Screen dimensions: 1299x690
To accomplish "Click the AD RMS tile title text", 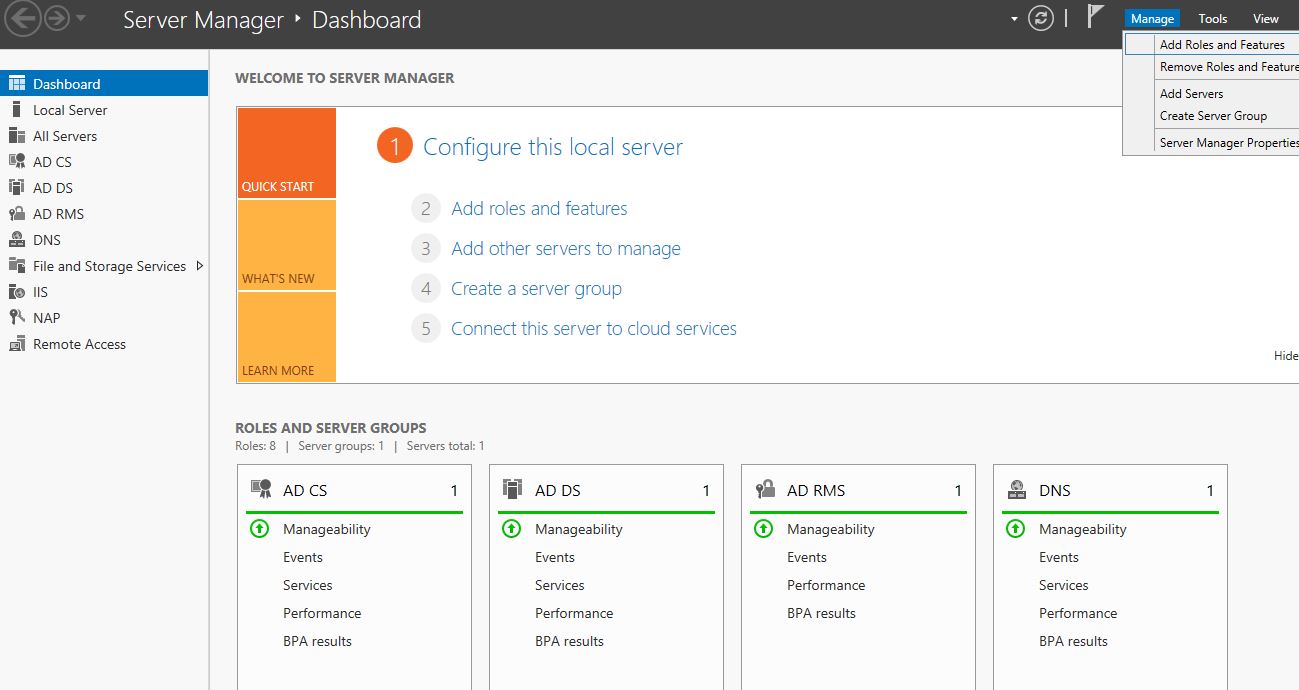I will pyautogui.click(x=816, y=490).
